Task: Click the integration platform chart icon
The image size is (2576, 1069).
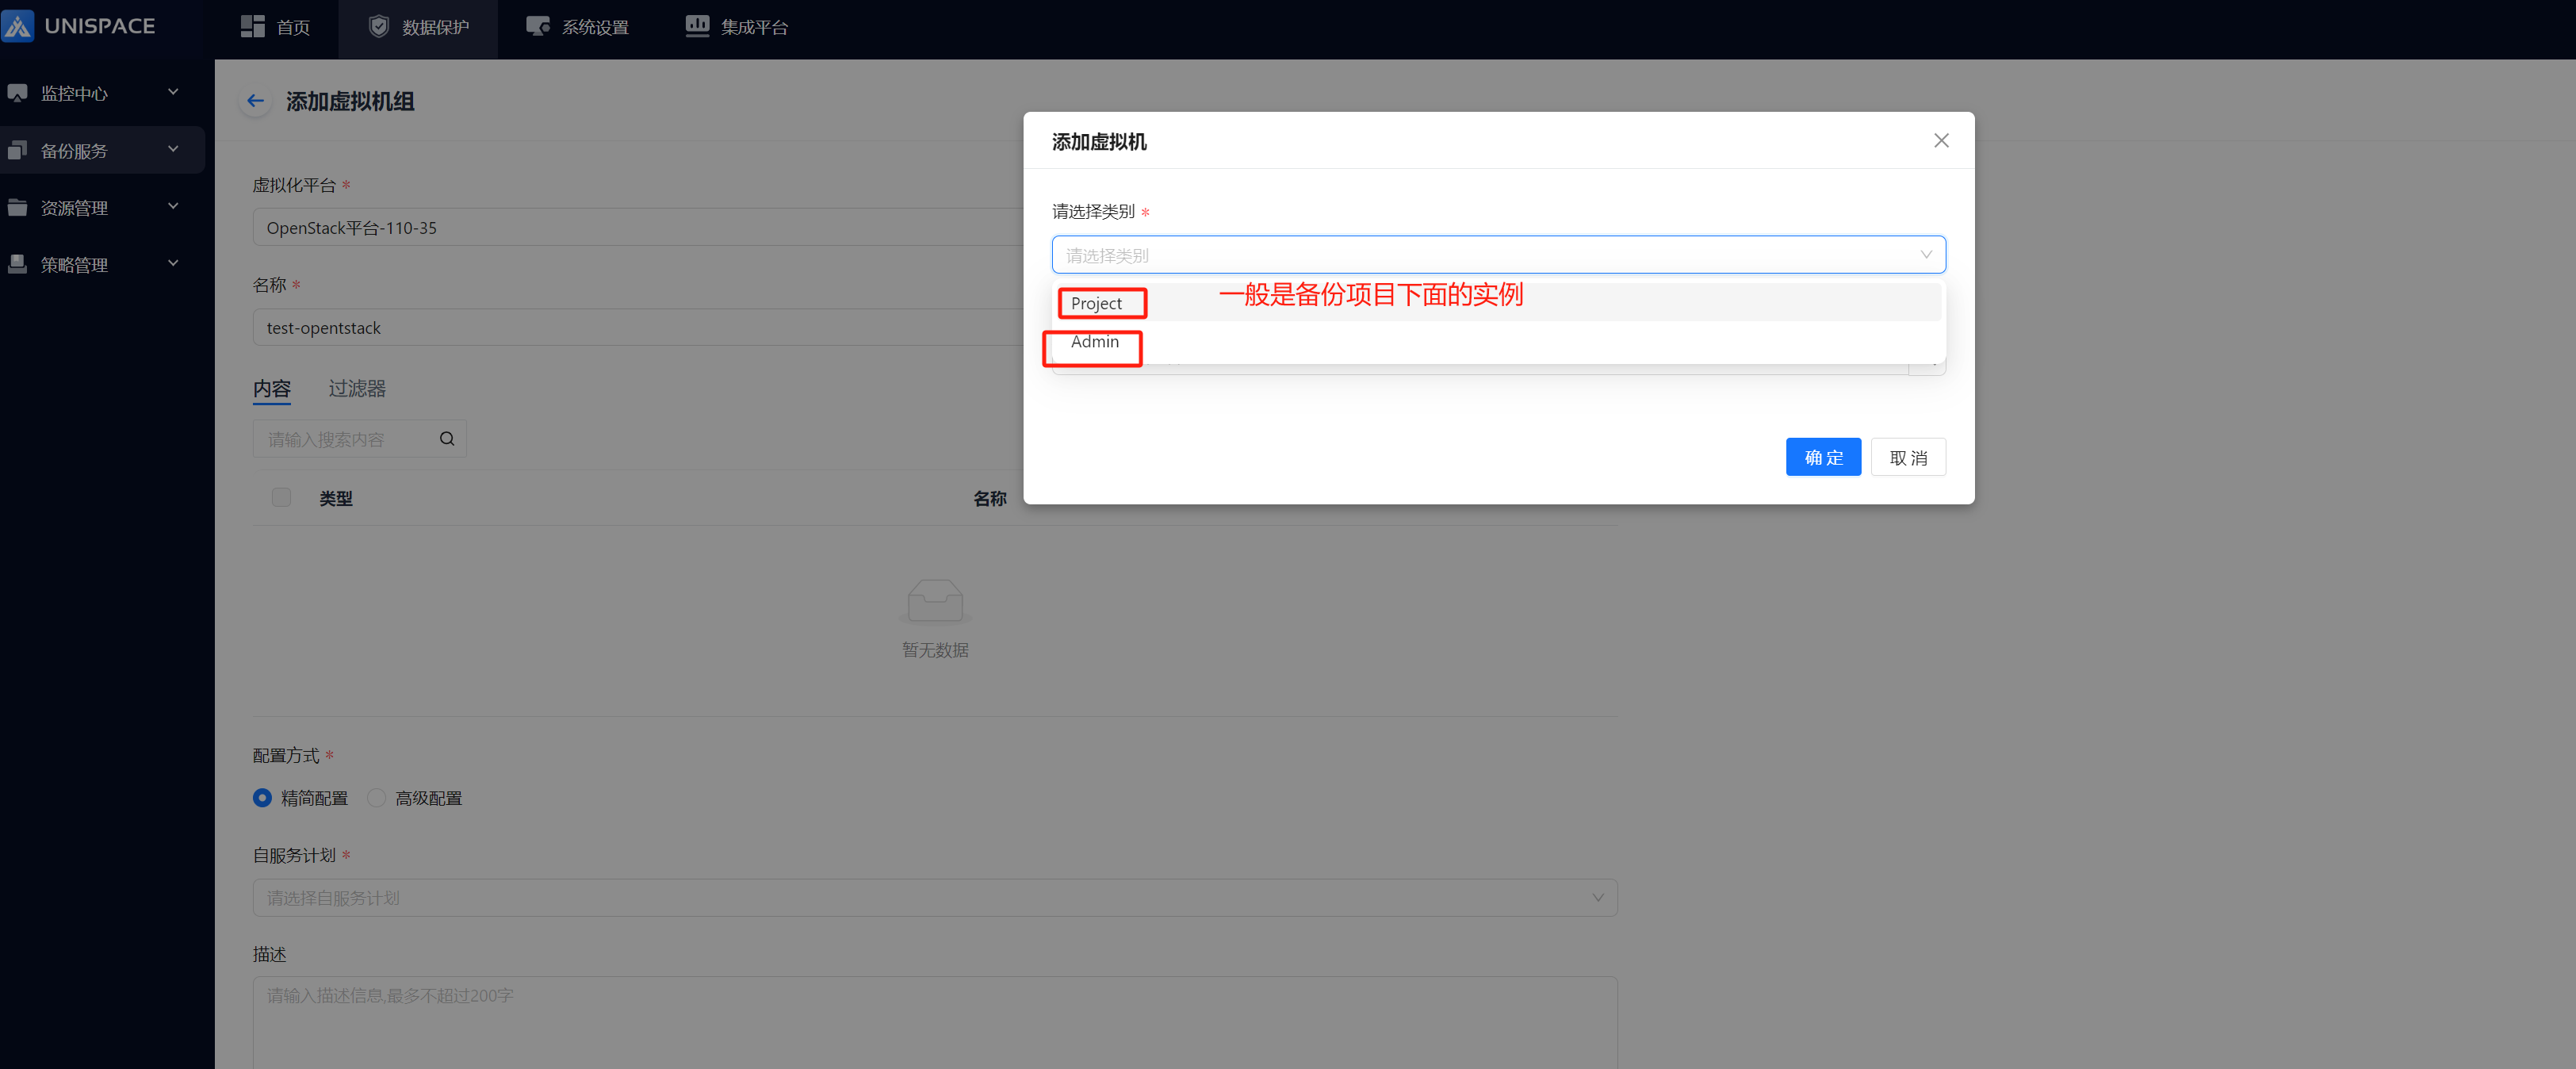Action: (x=697, y=27)
